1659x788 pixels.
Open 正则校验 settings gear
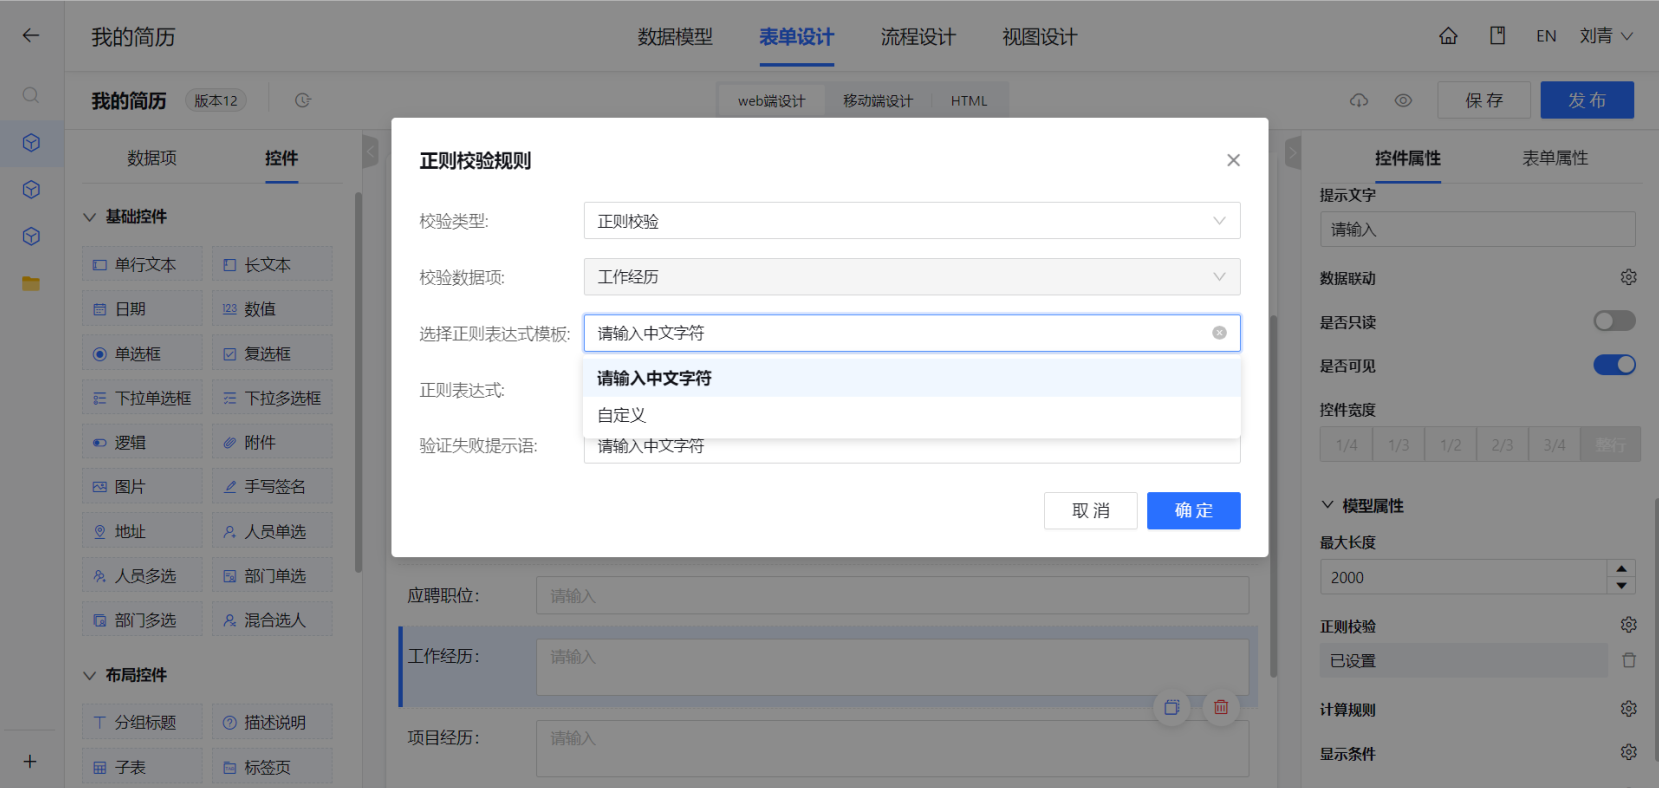1628,625
